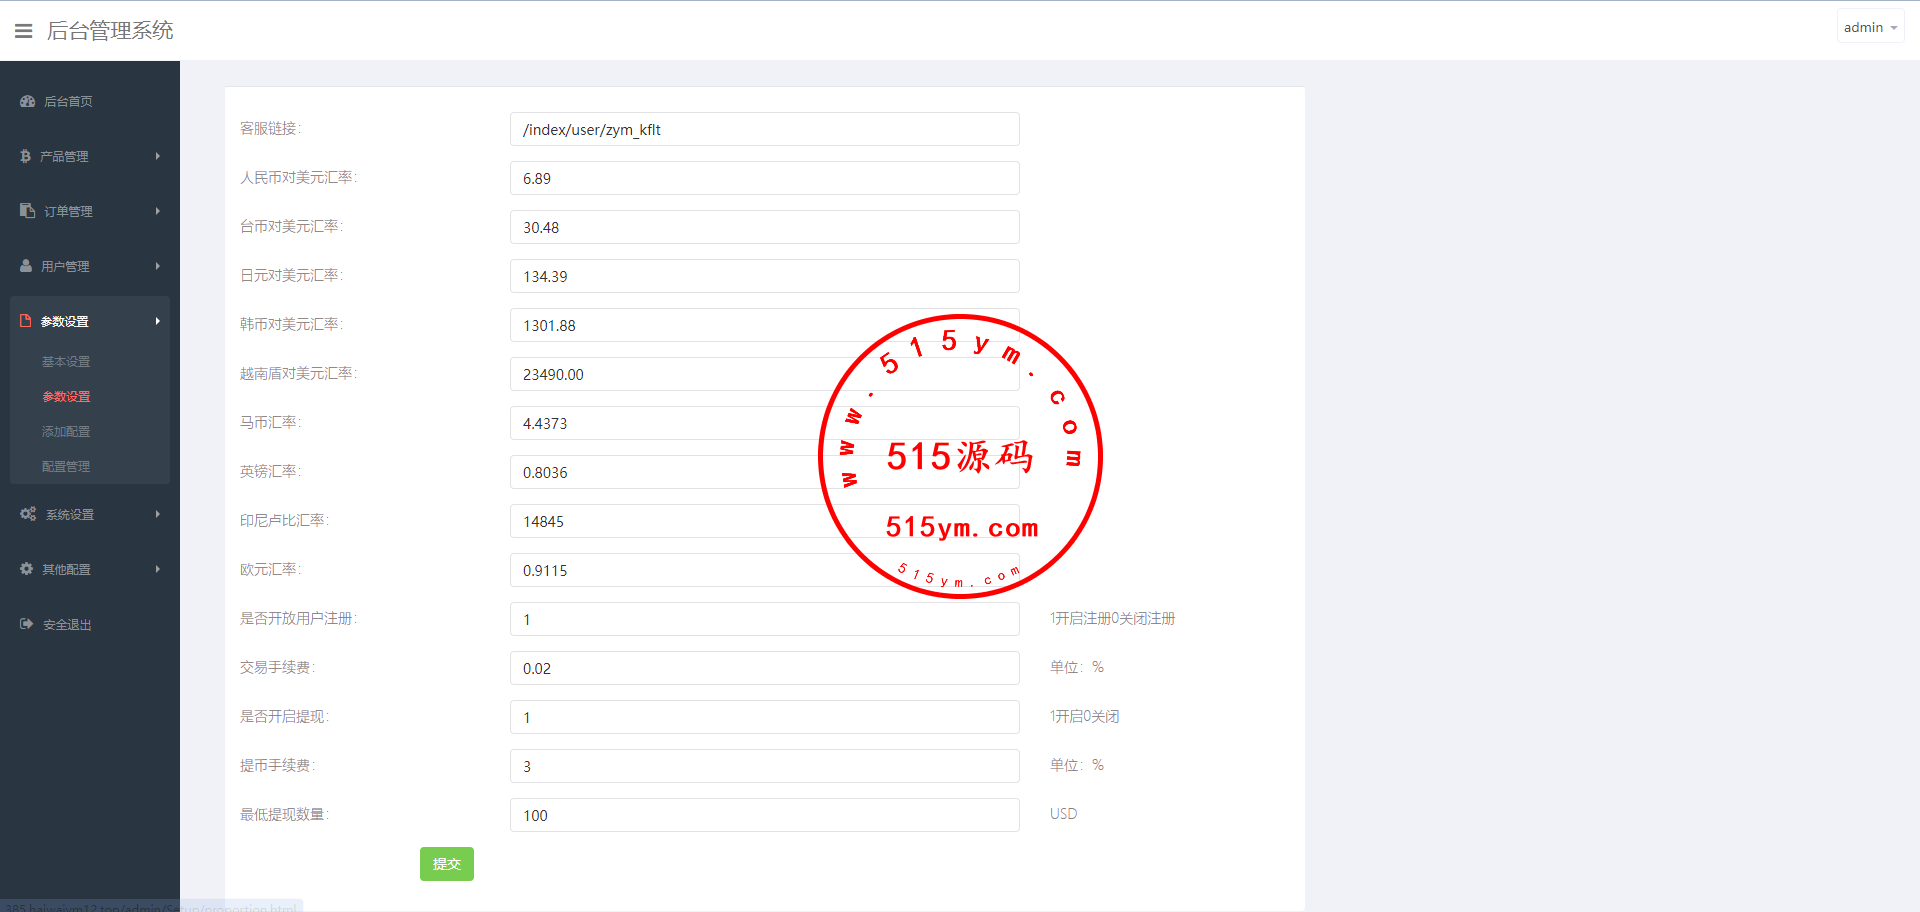Click the bitcoin icon beside 产品管理
1920x912 pixels.
coord(25,156)
